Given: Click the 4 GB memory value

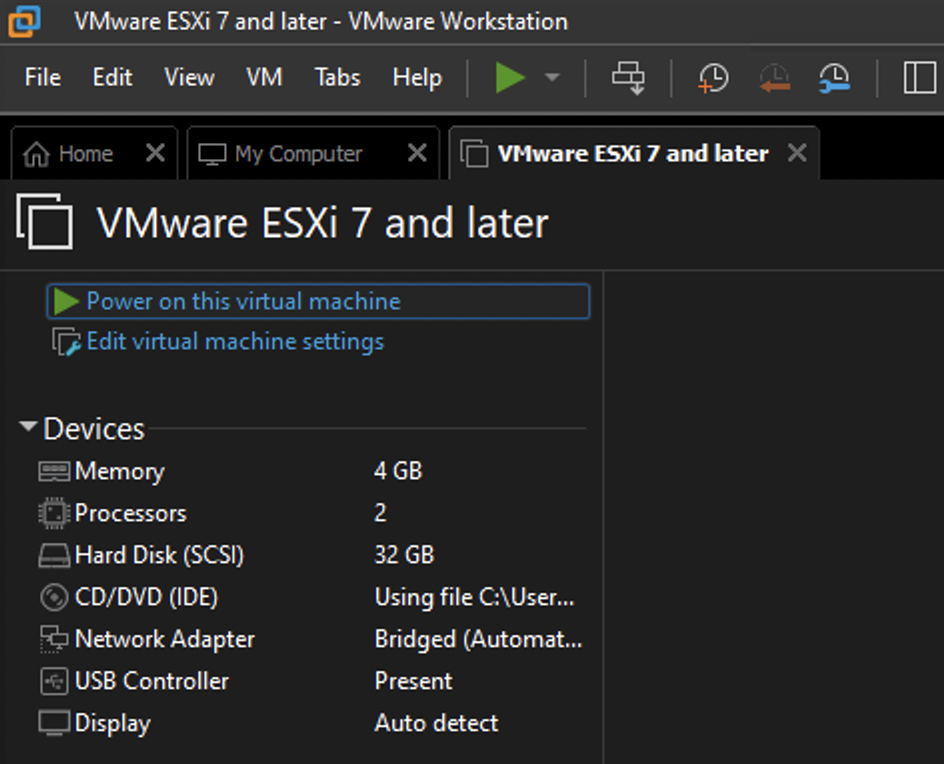Looking at the screenshot, I should pos(398,471).
